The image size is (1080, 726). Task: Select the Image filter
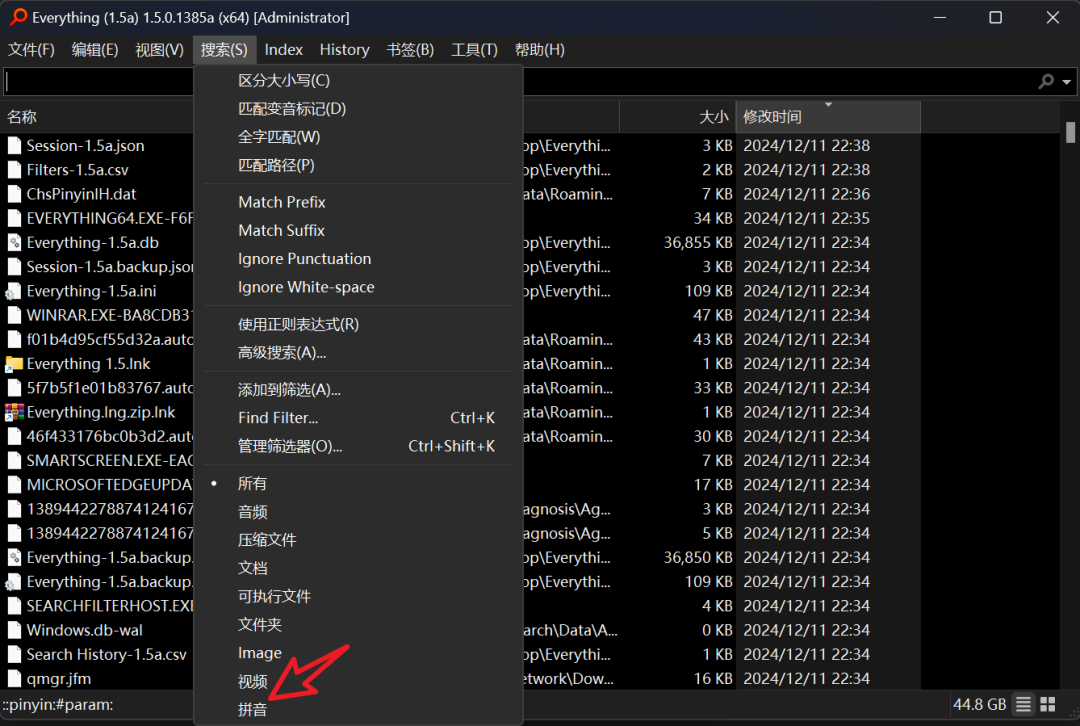pos(358,652)
